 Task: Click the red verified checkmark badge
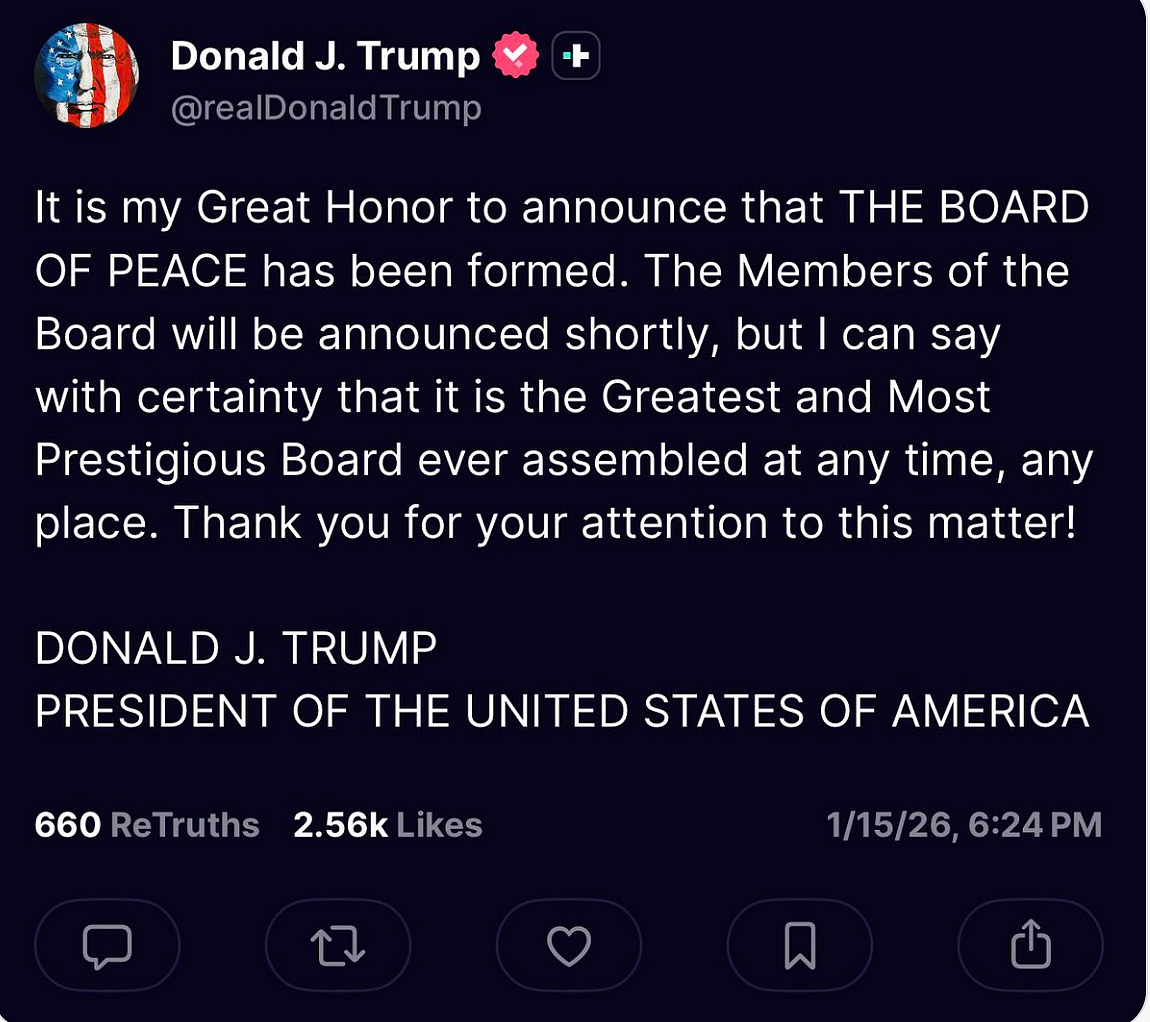pos(515,57)
